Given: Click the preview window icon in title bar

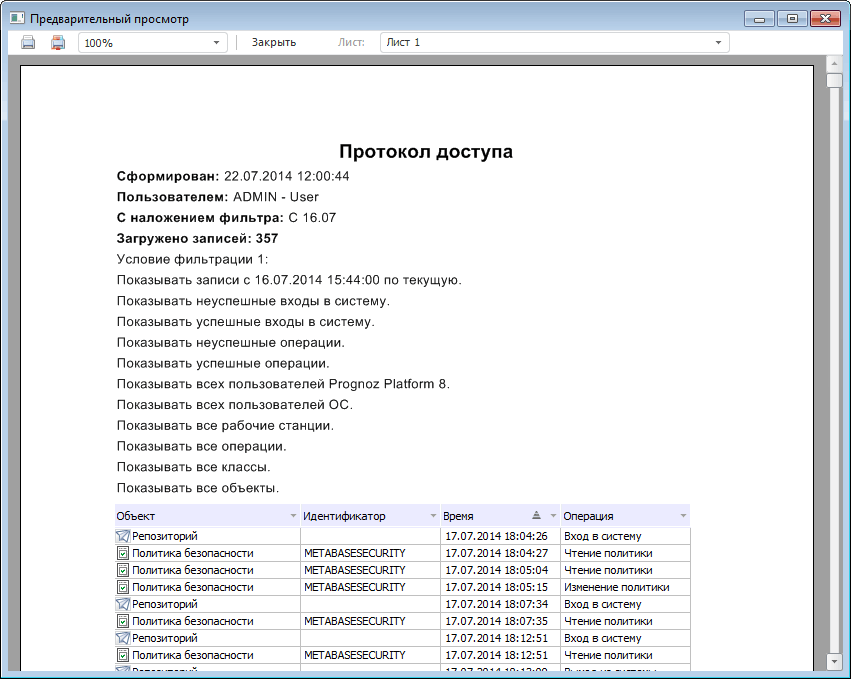Looking at the screenshot, I should tap(17, 19).
